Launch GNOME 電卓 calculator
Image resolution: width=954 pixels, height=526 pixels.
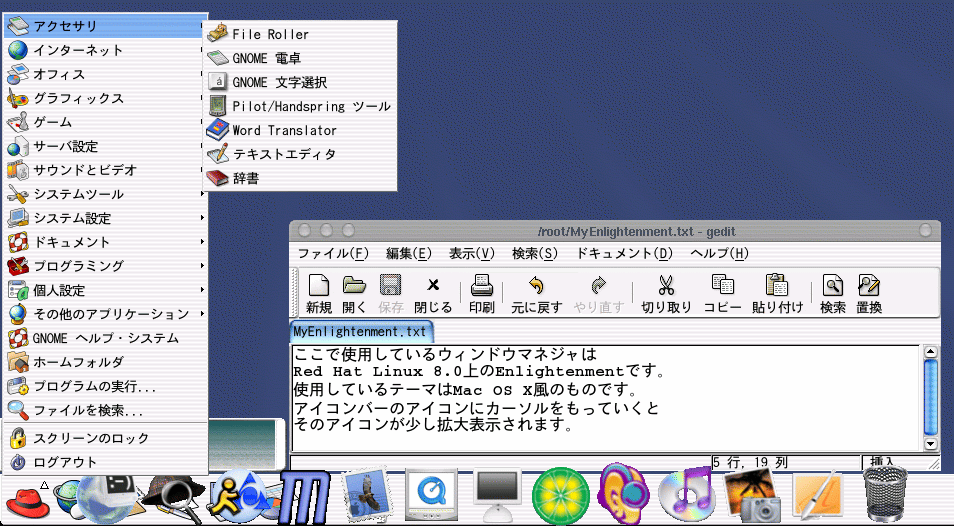300,58
